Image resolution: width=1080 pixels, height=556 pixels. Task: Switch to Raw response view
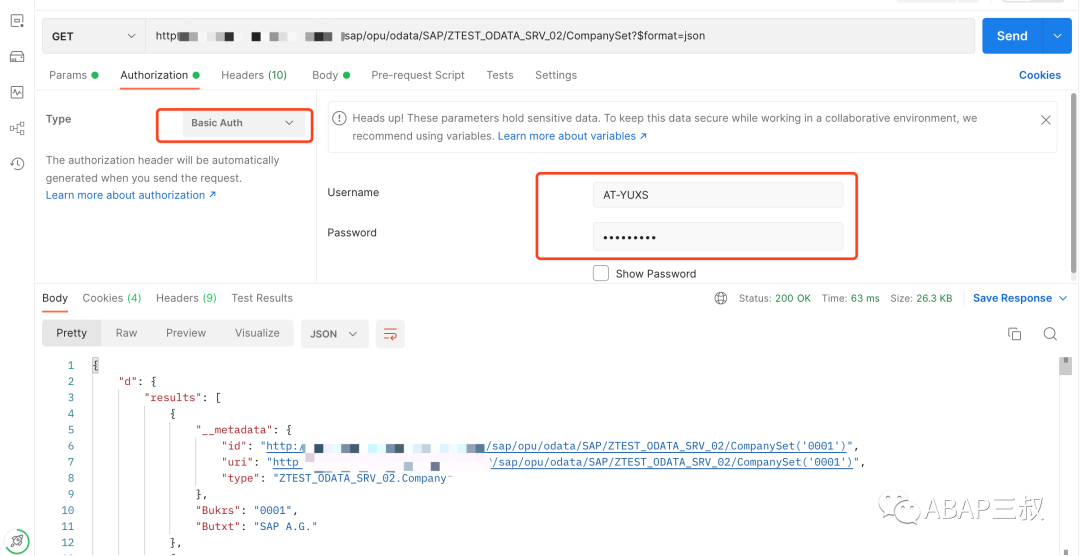click(126, 333)
